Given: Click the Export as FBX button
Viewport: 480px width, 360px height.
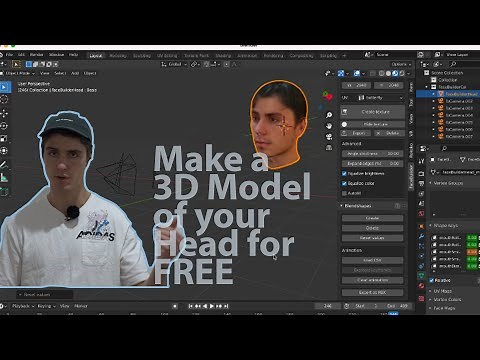Looking at the screenshot, I should pos(372,293).
